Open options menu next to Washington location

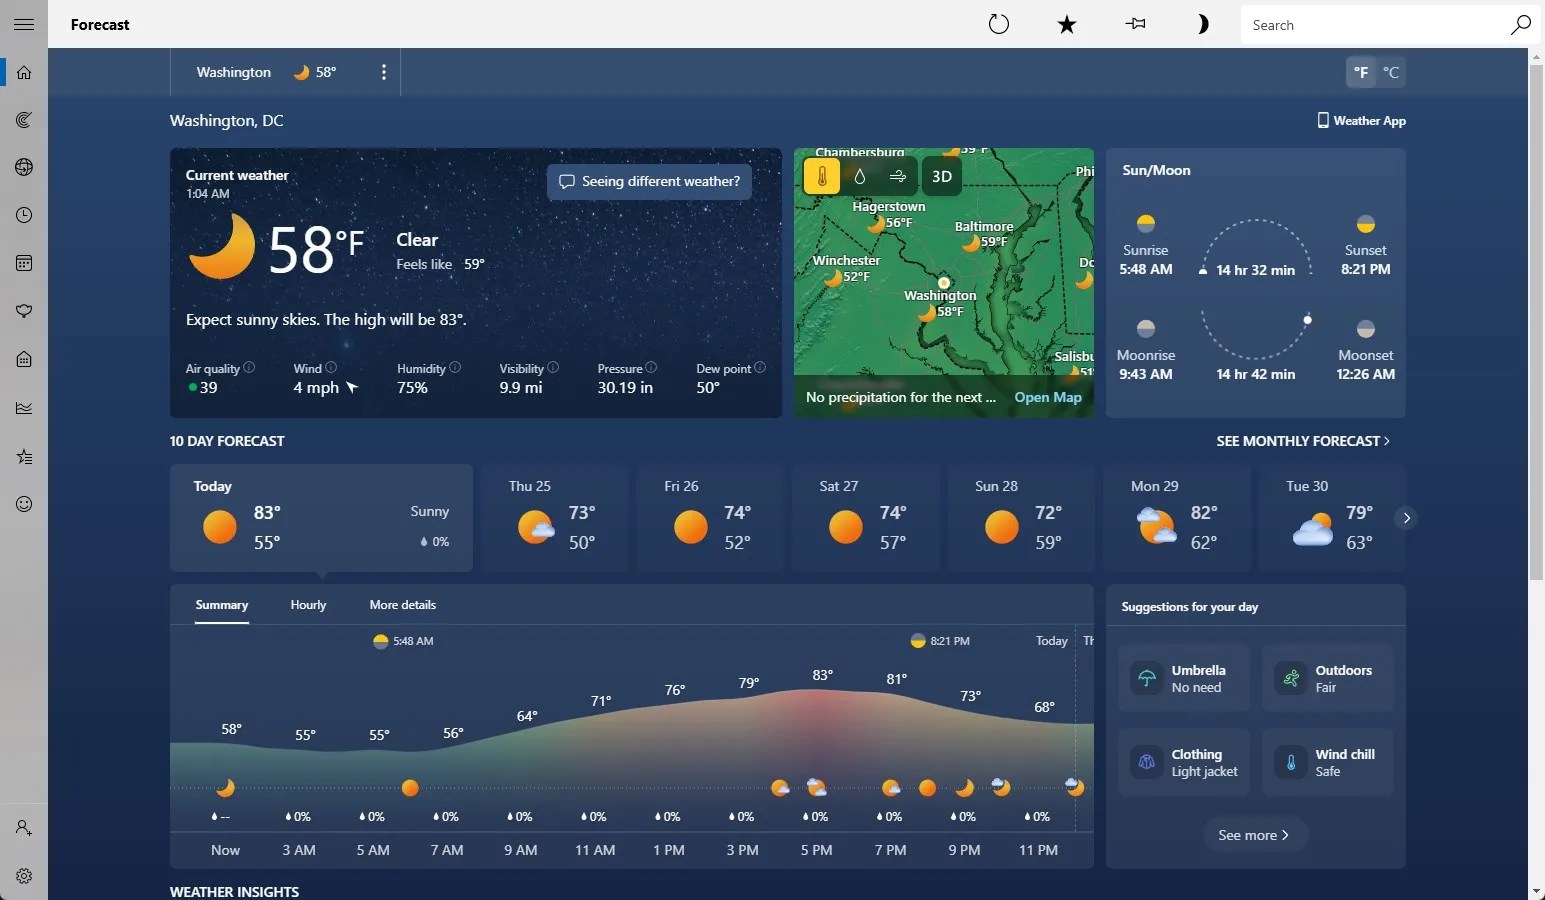coord(384,72)
